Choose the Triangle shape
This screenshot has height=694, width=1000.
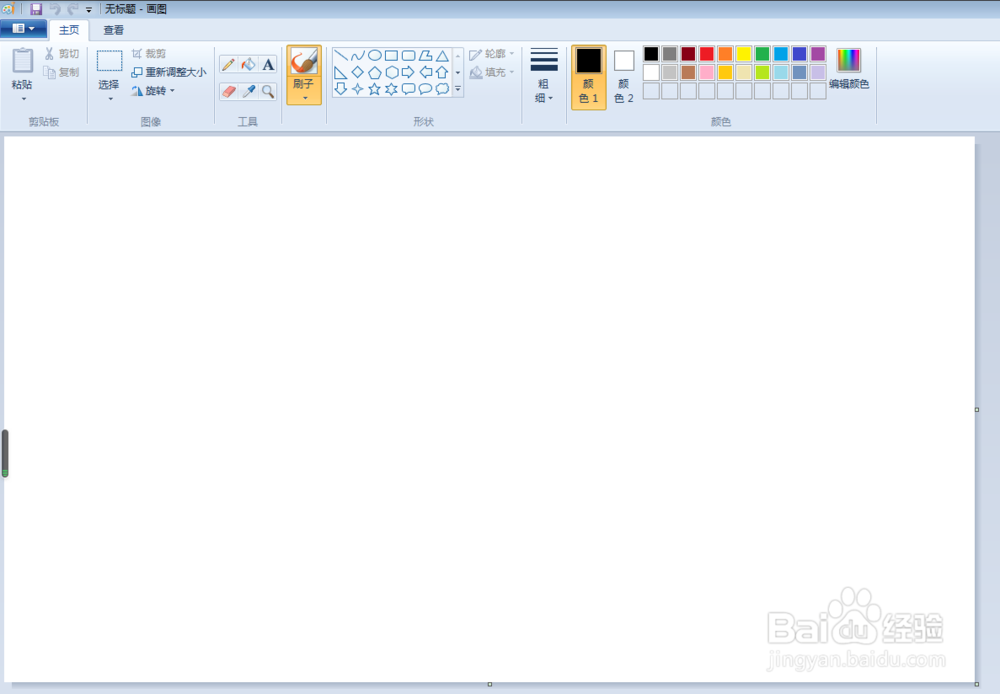(x=443, y=55)
